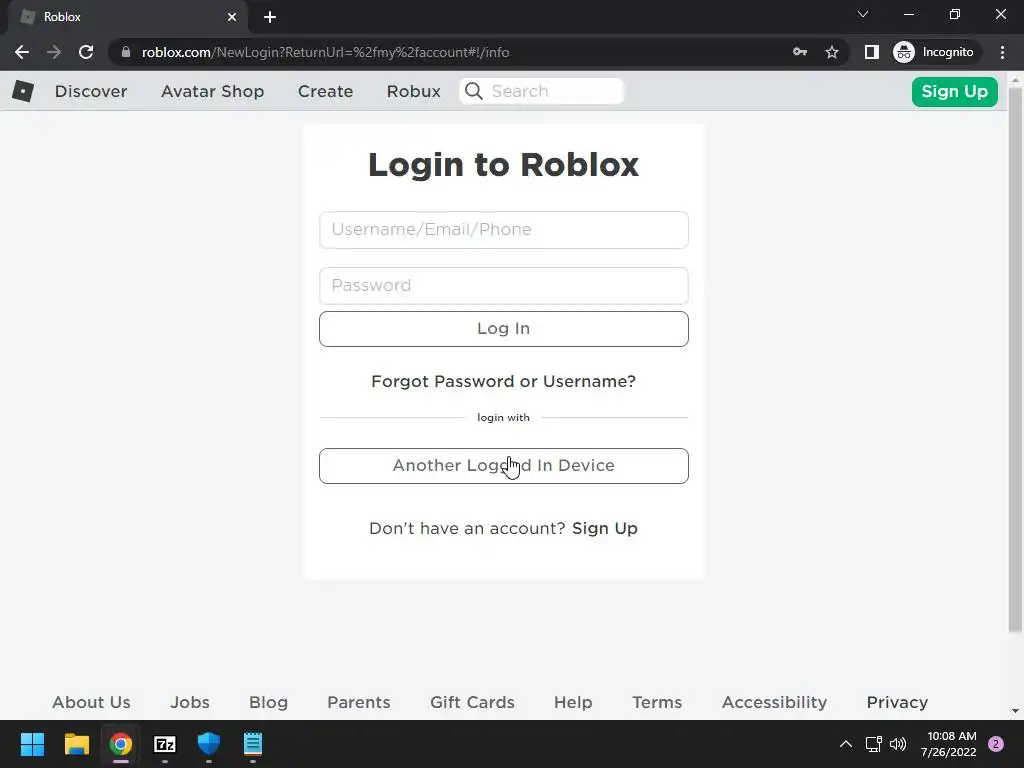Open 7-Zip from the taskbar
Image resolution: width=1024 pixels, height=768 pixels.
coord(165,744)
